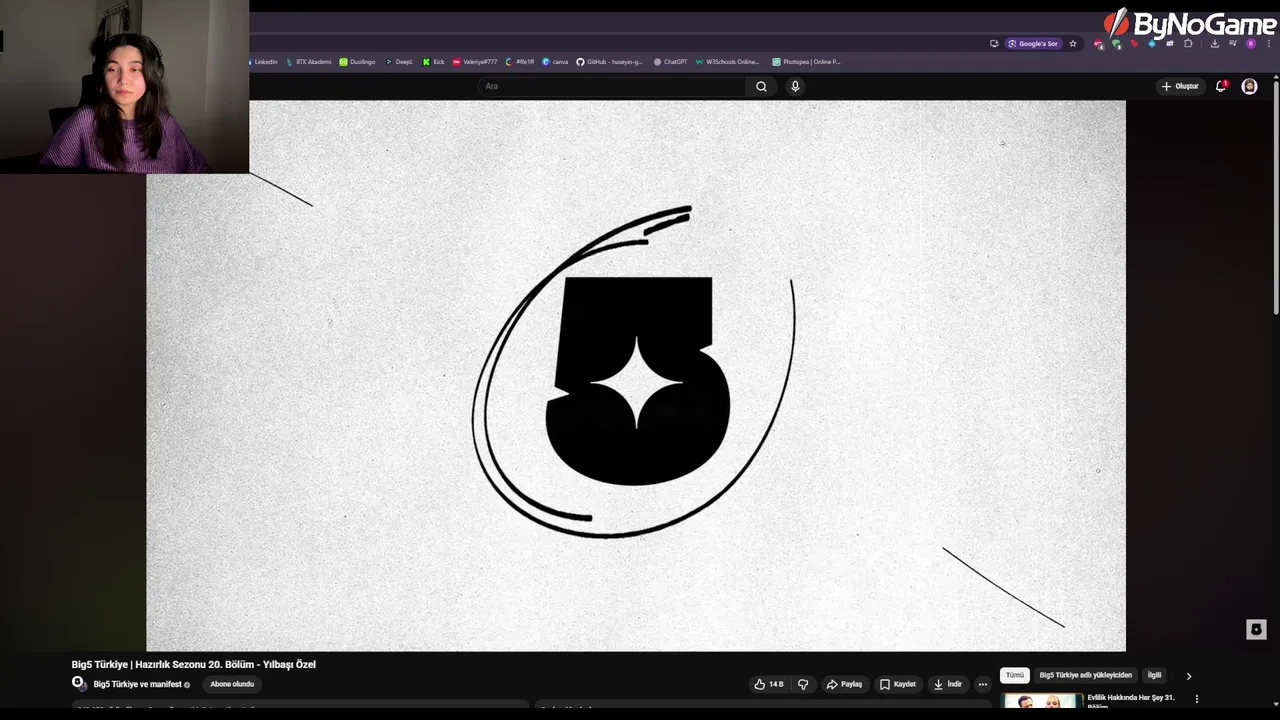Open YouTube account avatar menu
1280x720 pixels.
[1249, 86]
